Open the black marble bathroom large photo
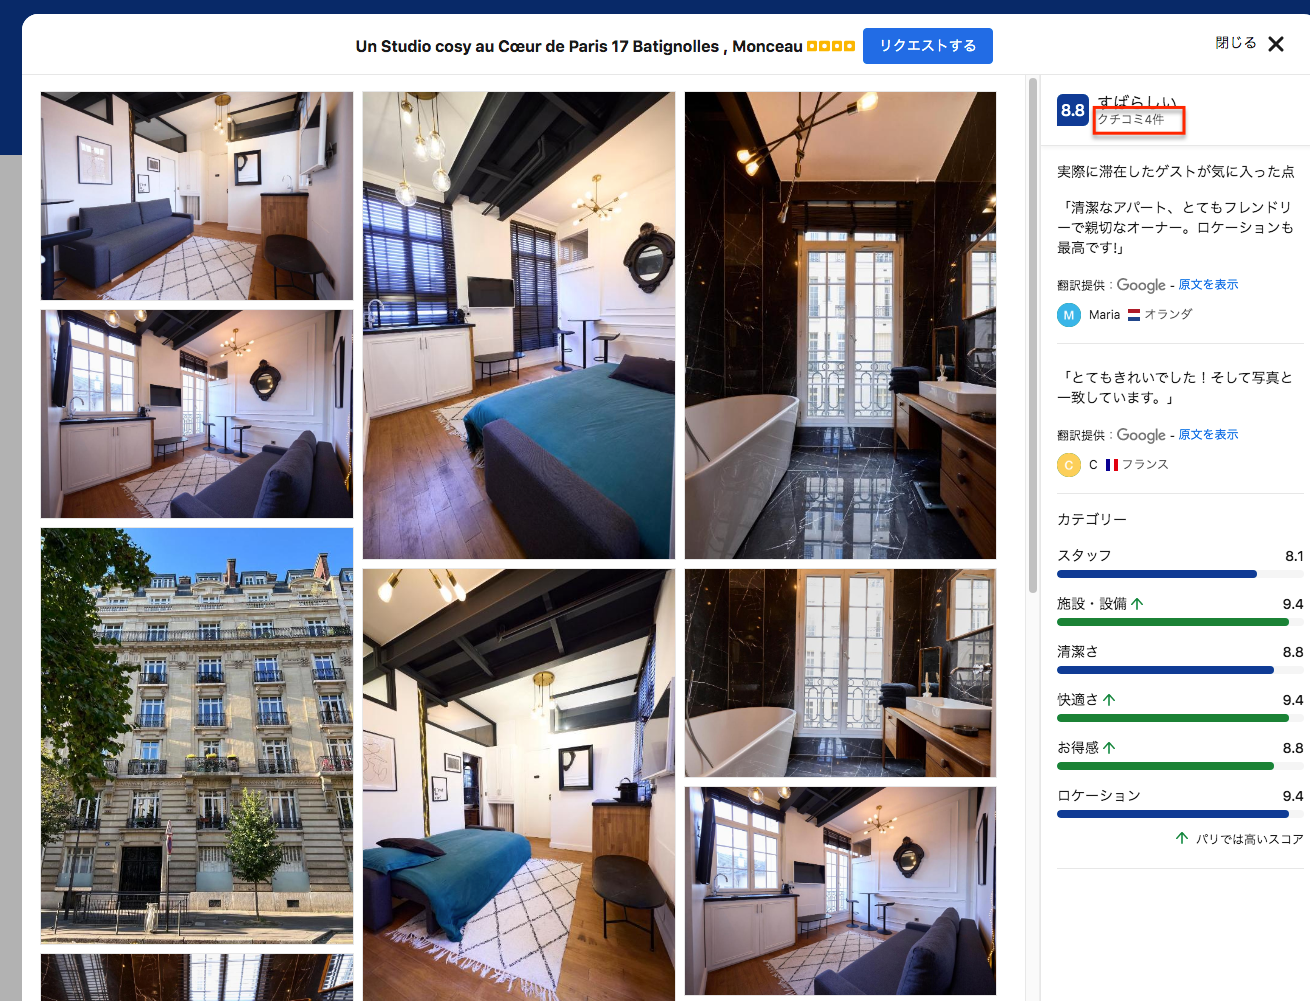Image resolution: width=1310 pixels, height=1001 pixels. point(840,325)
